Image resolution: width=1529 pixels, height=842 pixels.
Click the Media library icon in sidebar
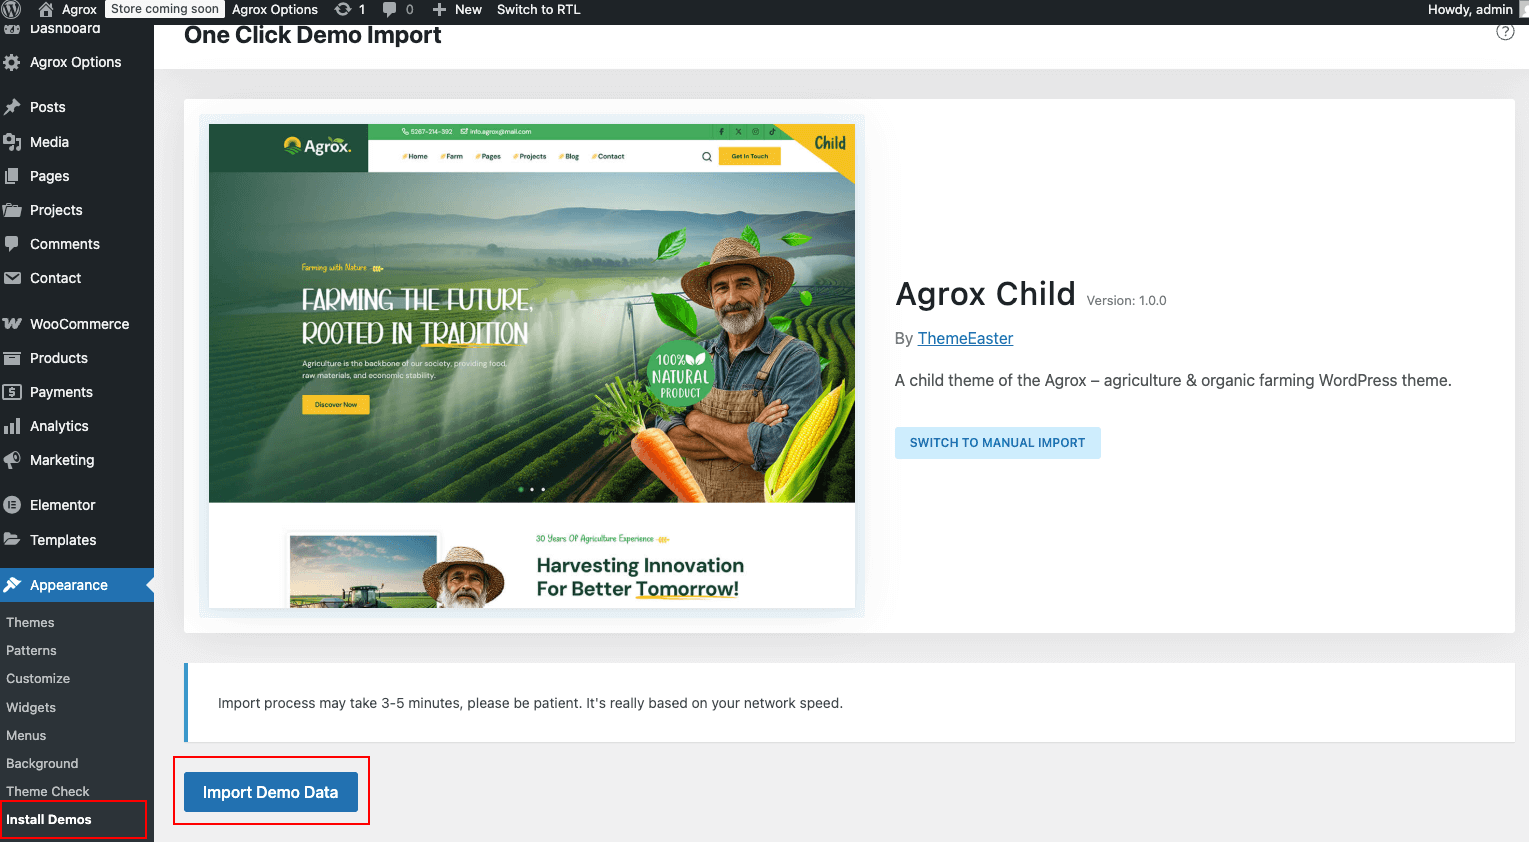point(12,142)
